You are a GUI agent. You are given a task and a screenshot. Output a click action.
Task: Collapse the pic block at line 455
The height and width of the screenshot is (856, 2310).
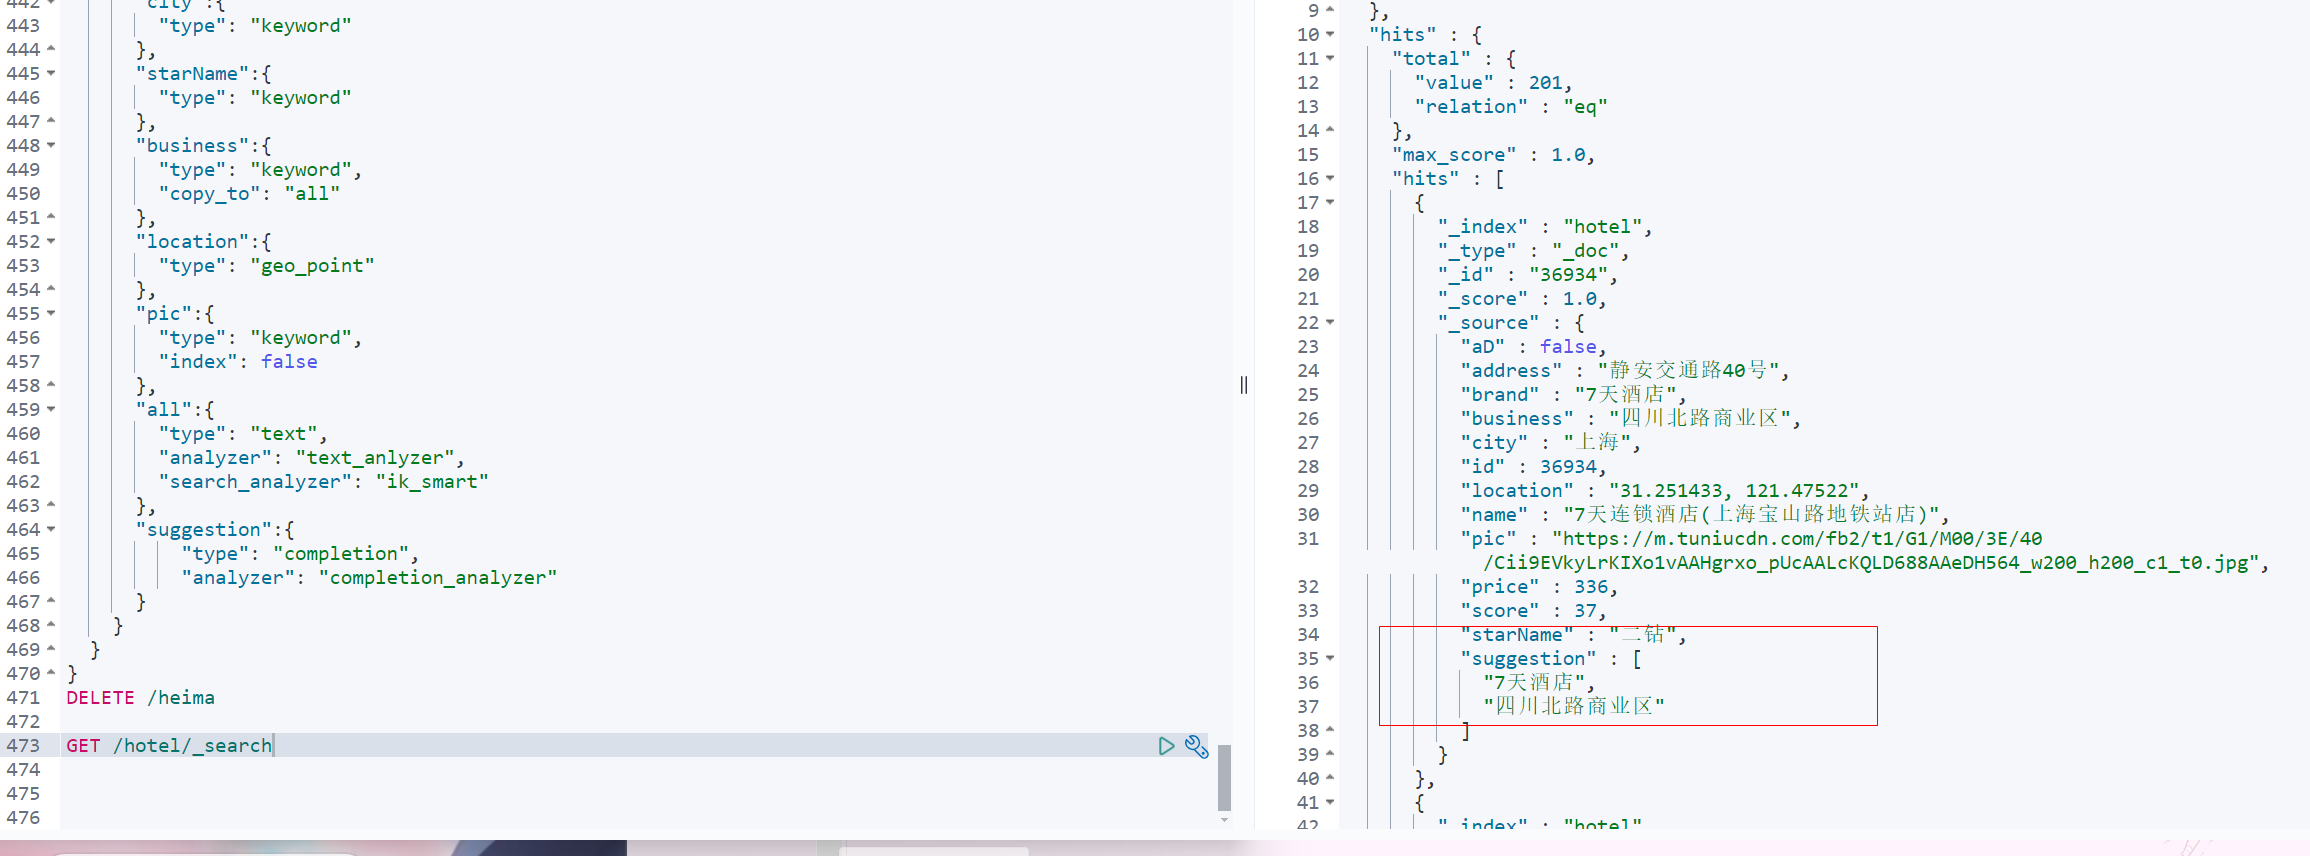pos(51,313)
